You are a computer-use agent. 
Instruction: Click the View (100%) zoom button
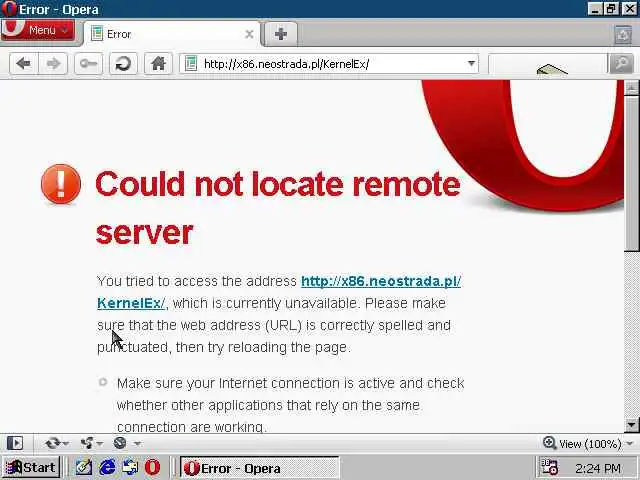point(582,443)
